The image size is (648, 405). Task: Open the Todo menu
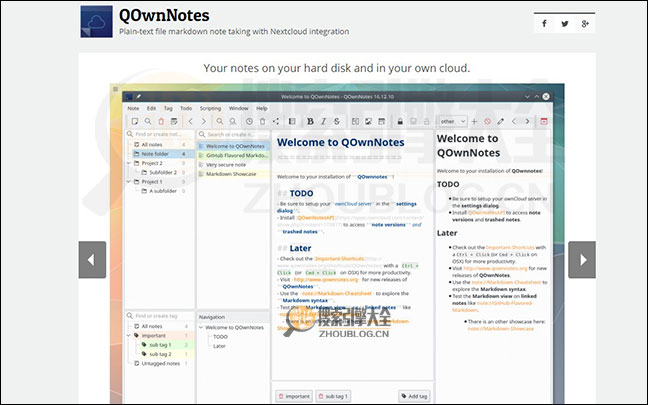pos(186,108)
